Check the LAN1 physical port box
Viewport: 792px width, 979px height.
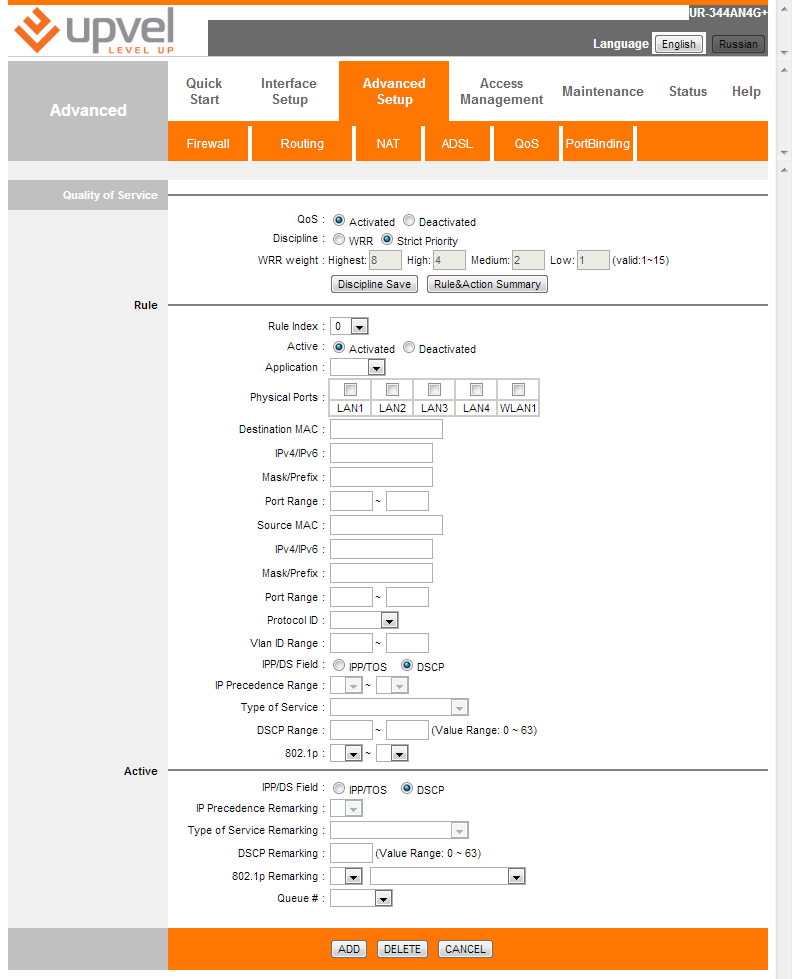tap(350, 389)
